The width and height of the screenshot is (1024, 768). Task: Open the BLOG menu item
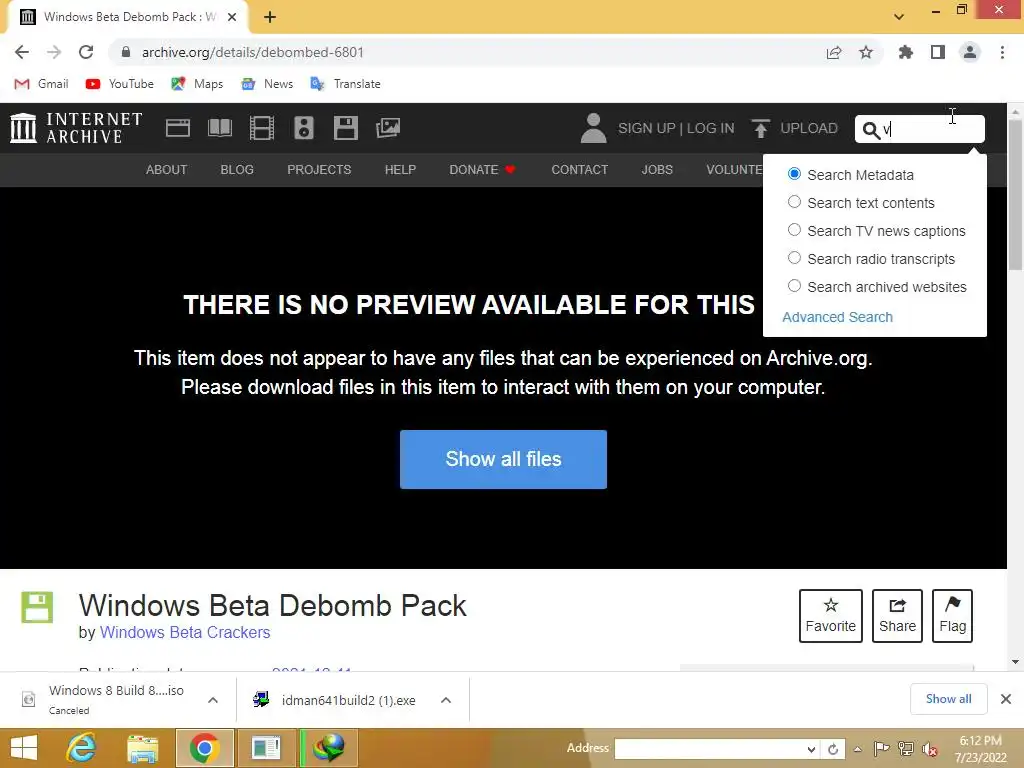pyautogui.click(x=237, y=170)
